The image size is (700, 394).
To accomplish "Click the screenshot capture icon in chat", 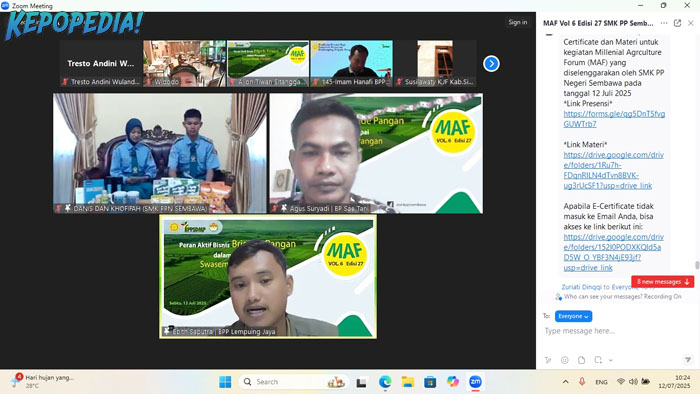I will 598,360.
